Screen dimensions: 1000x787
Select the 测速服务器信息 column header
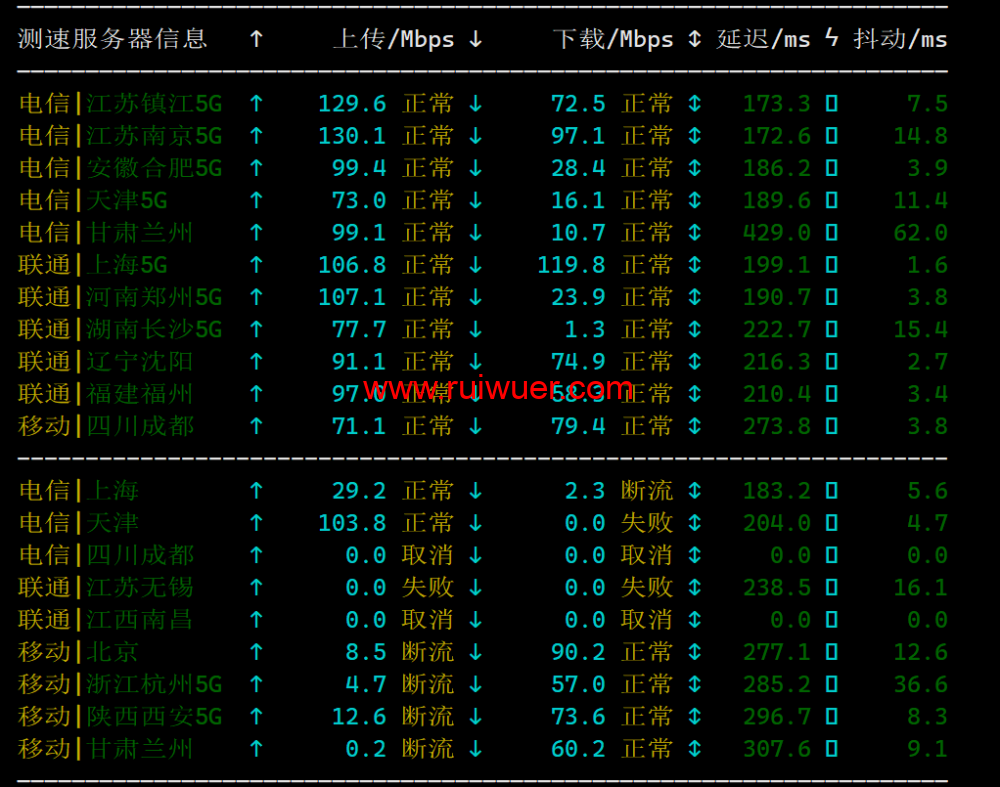(112, 39)
